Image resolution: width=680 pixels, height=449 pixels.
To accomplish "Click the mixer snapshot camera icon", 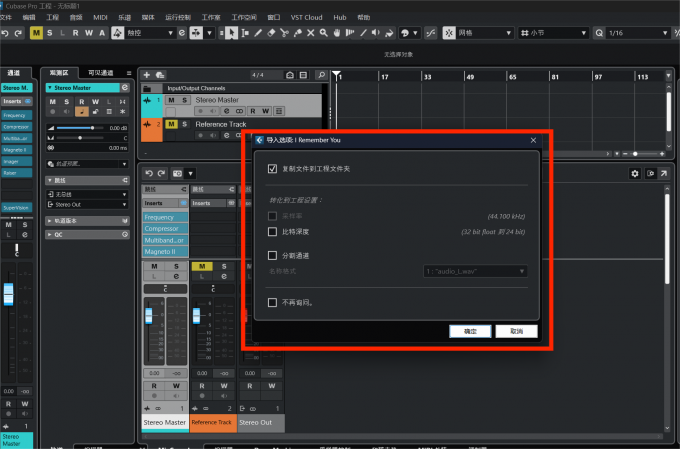I will pyautogui.click(x=177, y=174).
